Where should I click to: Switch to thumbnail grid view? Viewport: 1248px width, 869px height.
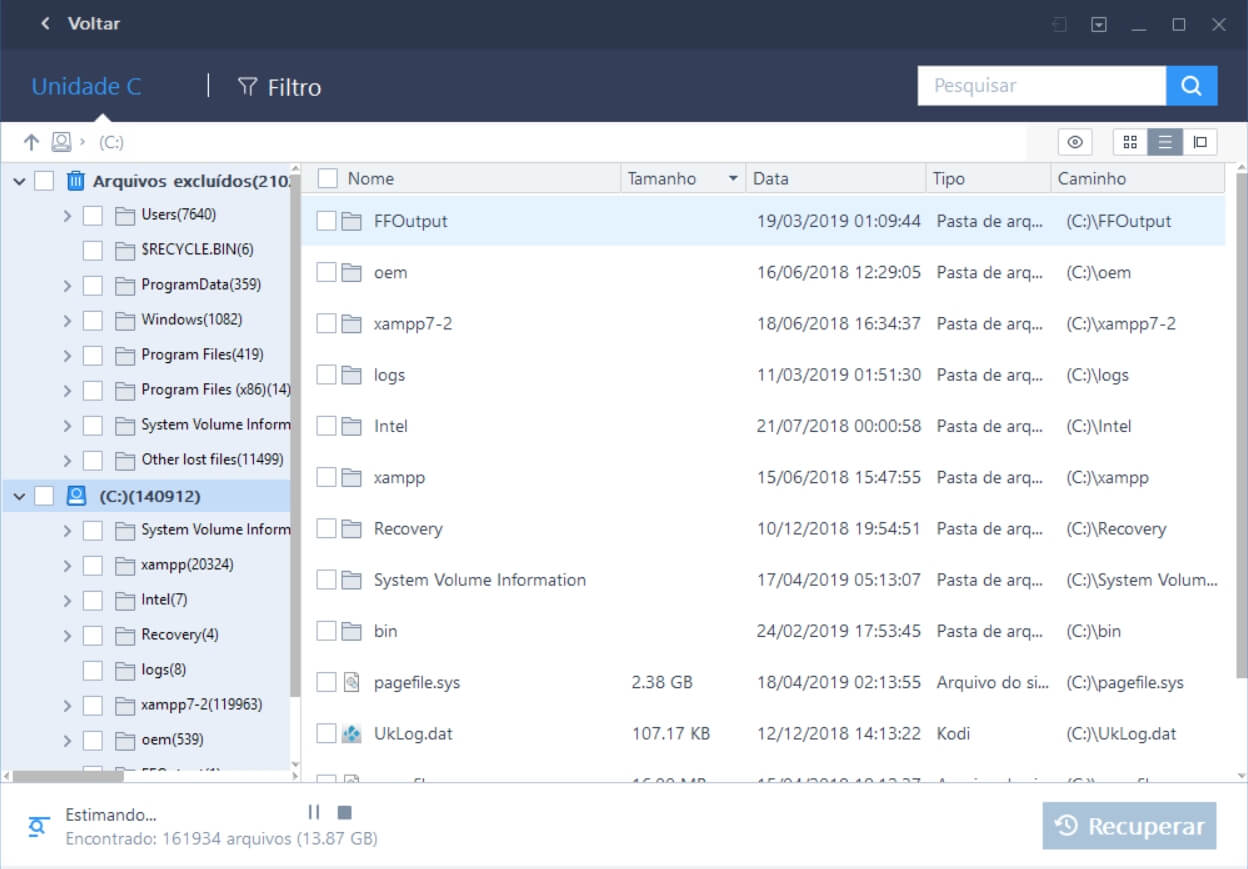click(x=1130, y=142)
